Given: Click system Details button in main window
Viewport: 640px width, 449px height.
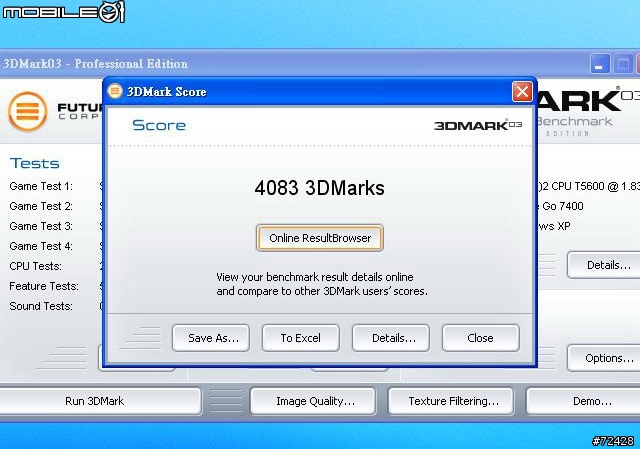Looking at the screenshot, I should (x=604, y=265).
